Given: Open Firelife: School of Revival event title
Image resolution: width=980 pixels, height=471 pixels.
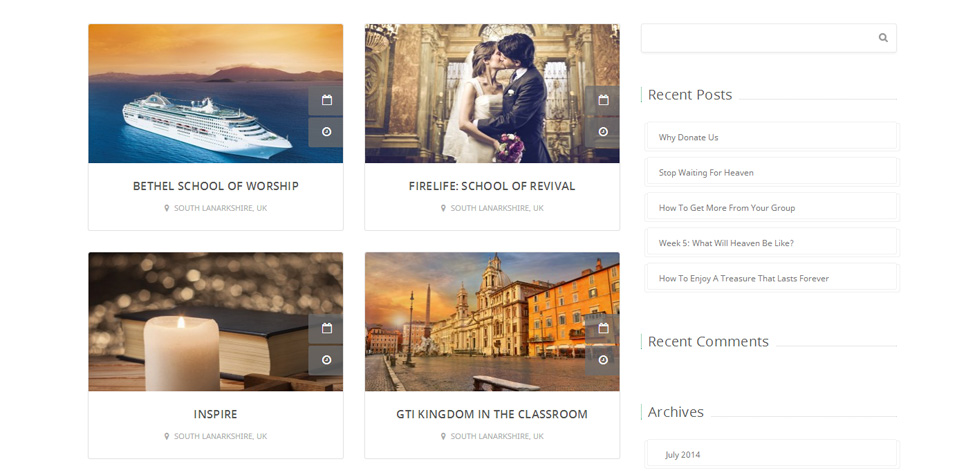Looking at the screenshot, I should [492, 186].
